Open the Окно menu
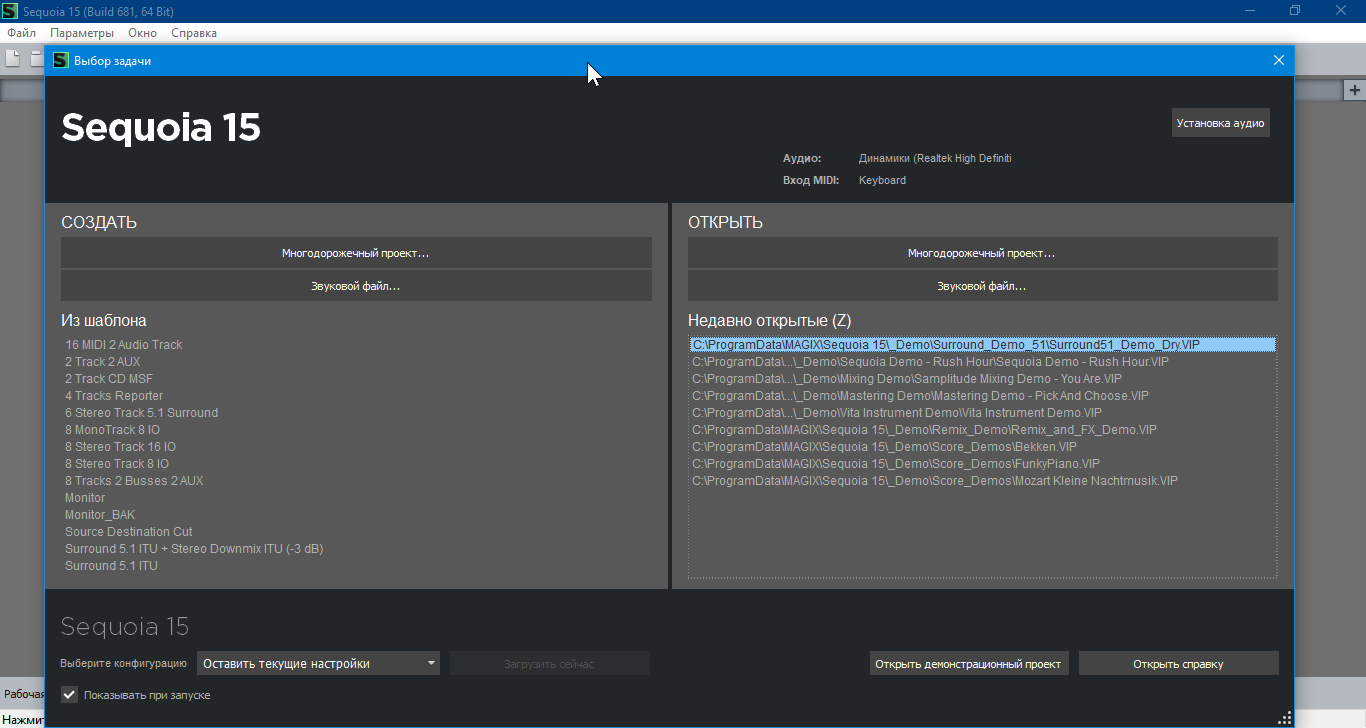Viewport: 1366px width, 728px height. [x=142, y=33]
